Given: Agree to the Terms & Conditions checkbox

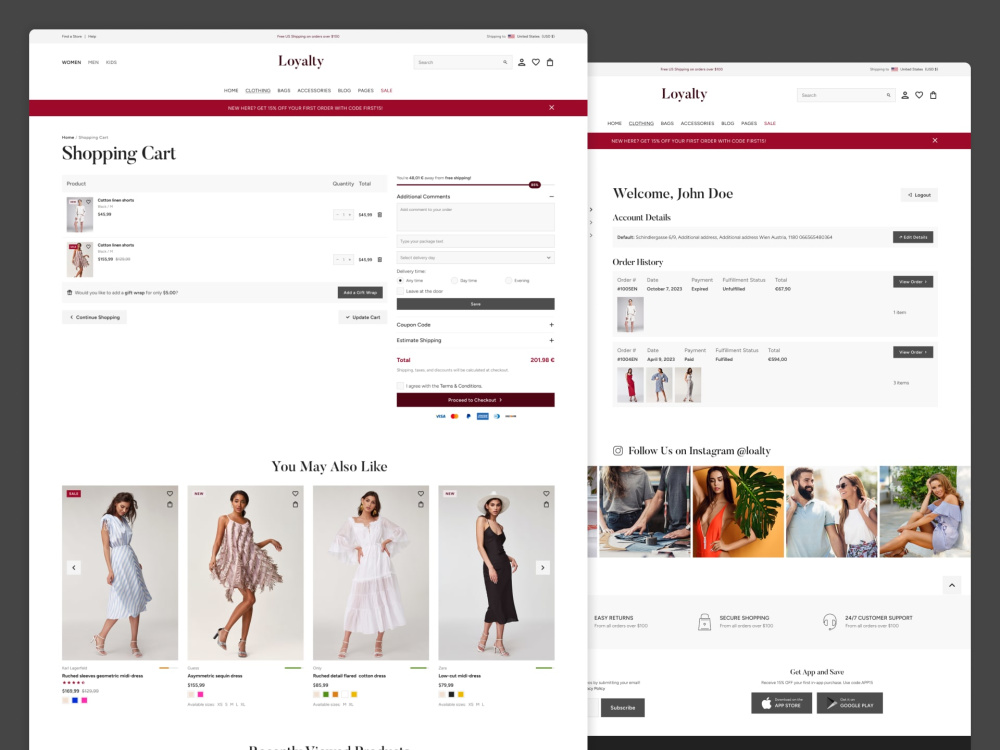Looking at the screenshot, I should pos(401,386).
